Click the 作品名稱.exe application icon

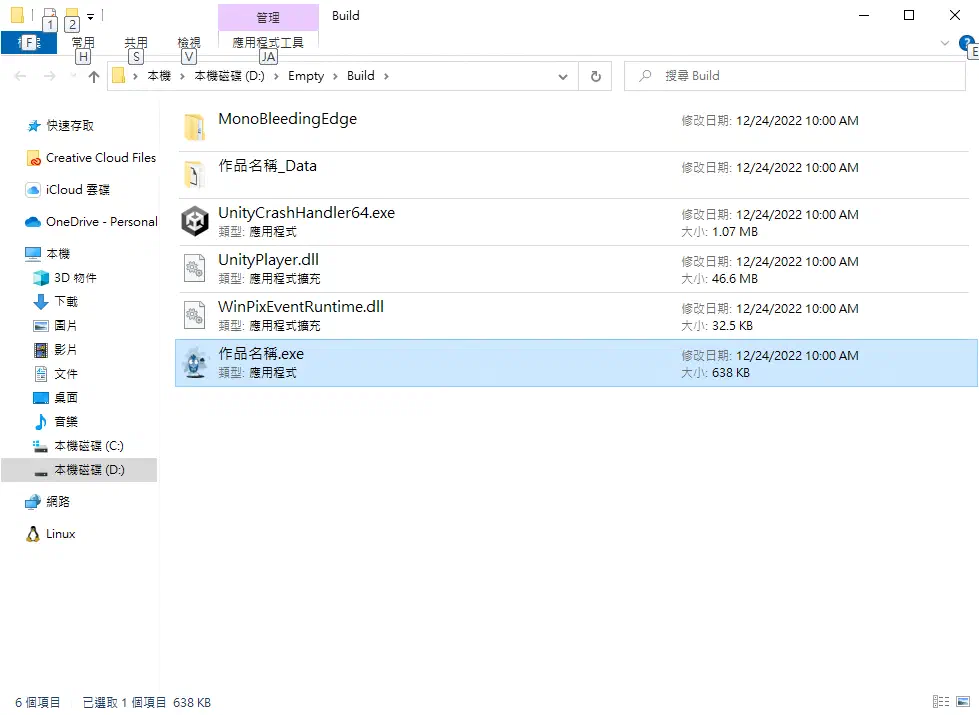point(194,362)
